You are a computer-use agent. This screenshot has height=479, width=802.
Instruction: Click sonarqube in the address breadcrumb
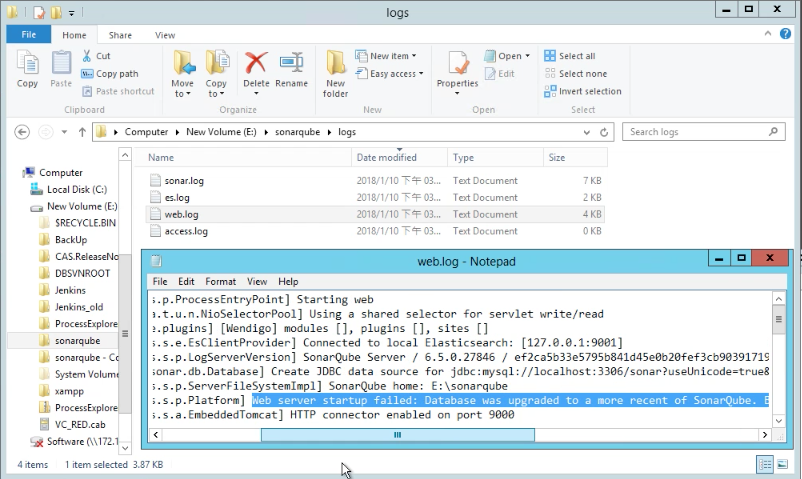(x=297, y=132)
